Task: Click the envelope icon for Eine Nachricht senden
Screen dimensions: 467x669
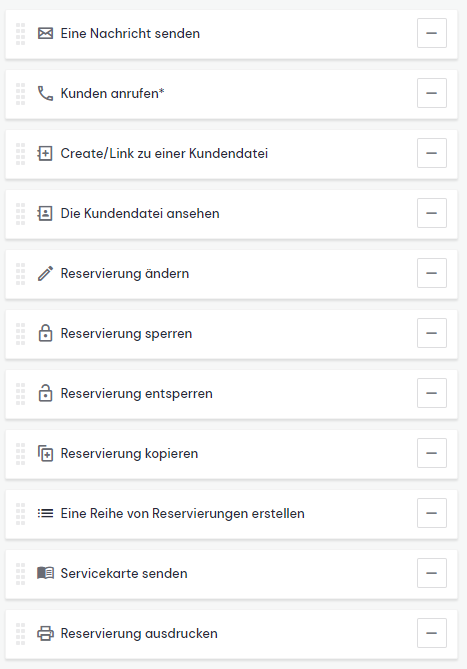Action: (45, 33)
